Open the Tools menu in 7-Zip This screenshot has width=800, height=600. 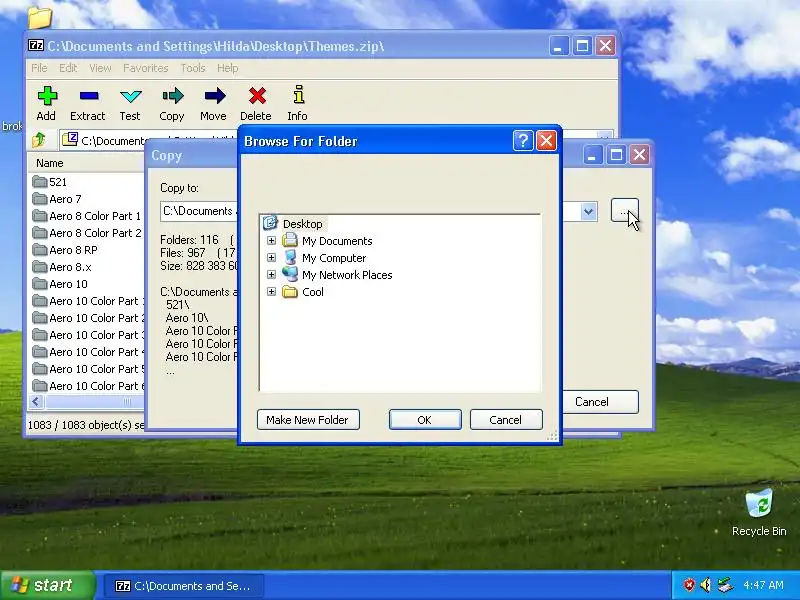[x=192, y=68]
